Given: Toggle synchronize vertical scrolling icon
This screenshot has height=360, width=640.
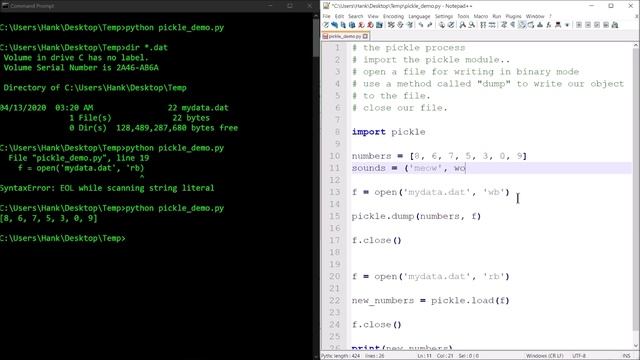Looking at the screenshot, I should (x=483, y=25).
